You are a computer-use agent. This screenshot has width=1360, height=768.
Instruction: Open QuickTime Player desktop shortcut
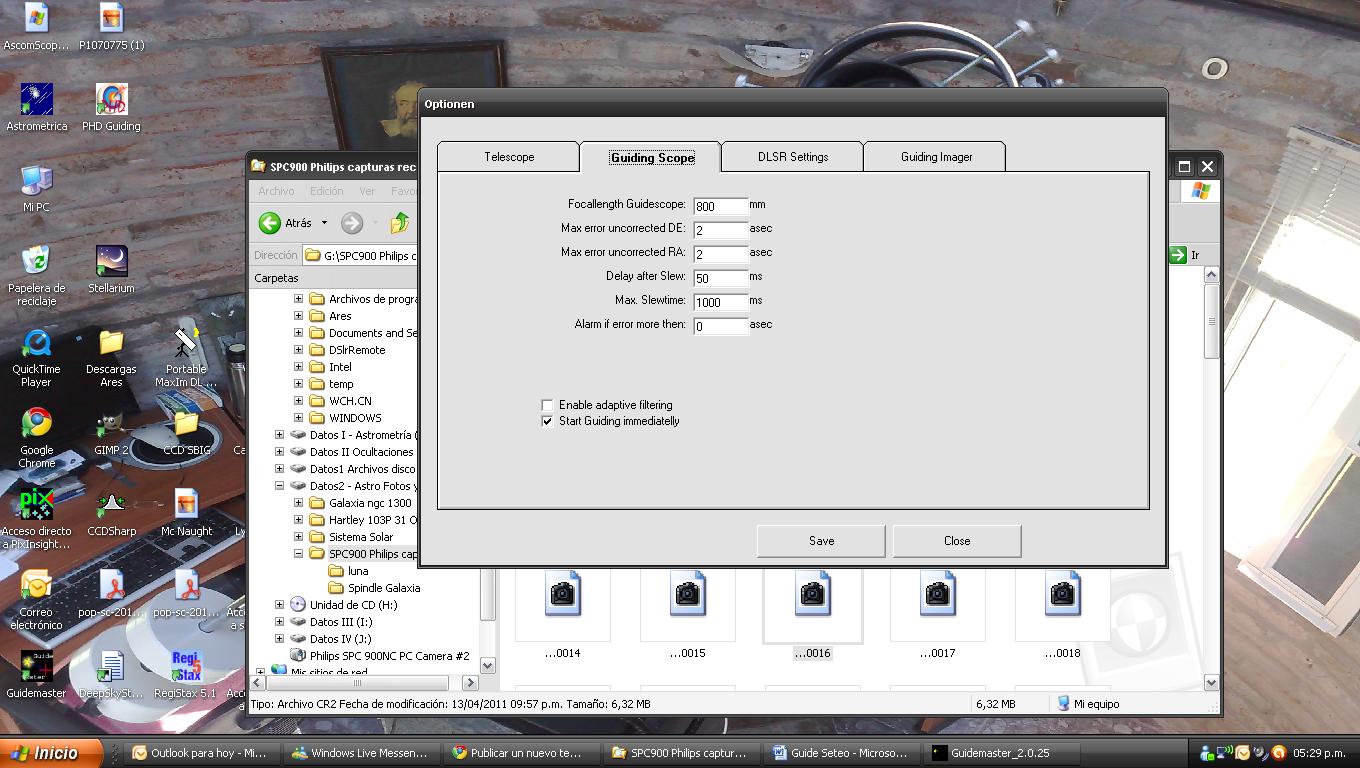point(36,357)
